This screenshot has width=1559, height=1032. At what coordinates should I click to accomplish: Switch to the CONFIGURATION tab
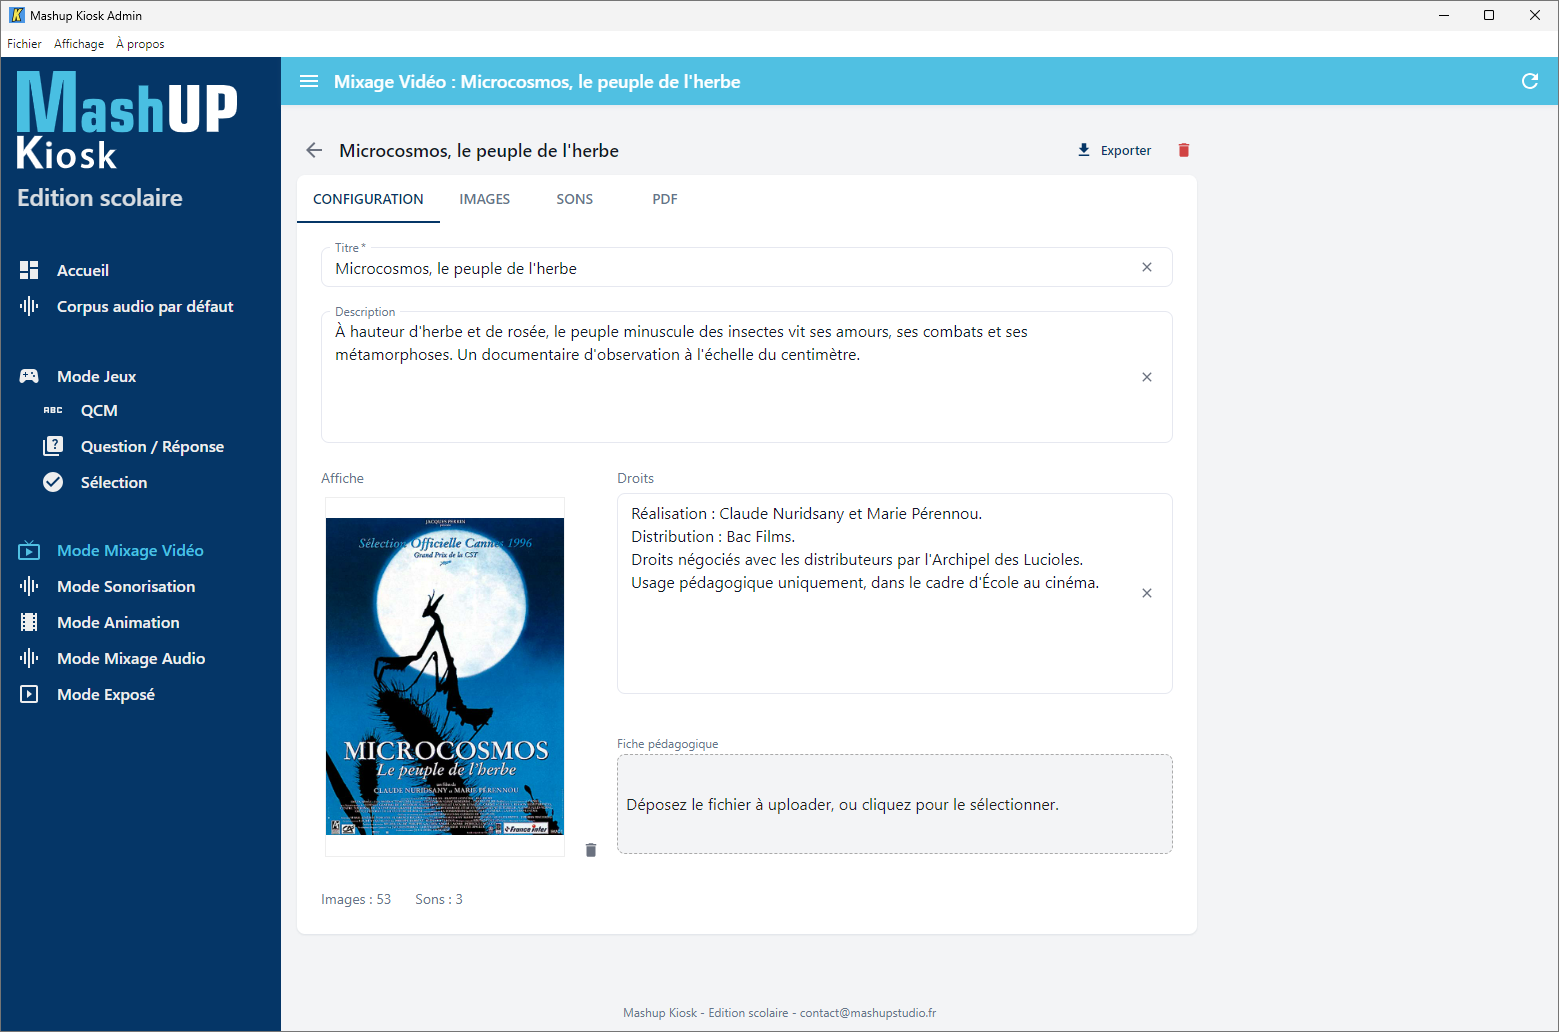[x=368, y=199]
